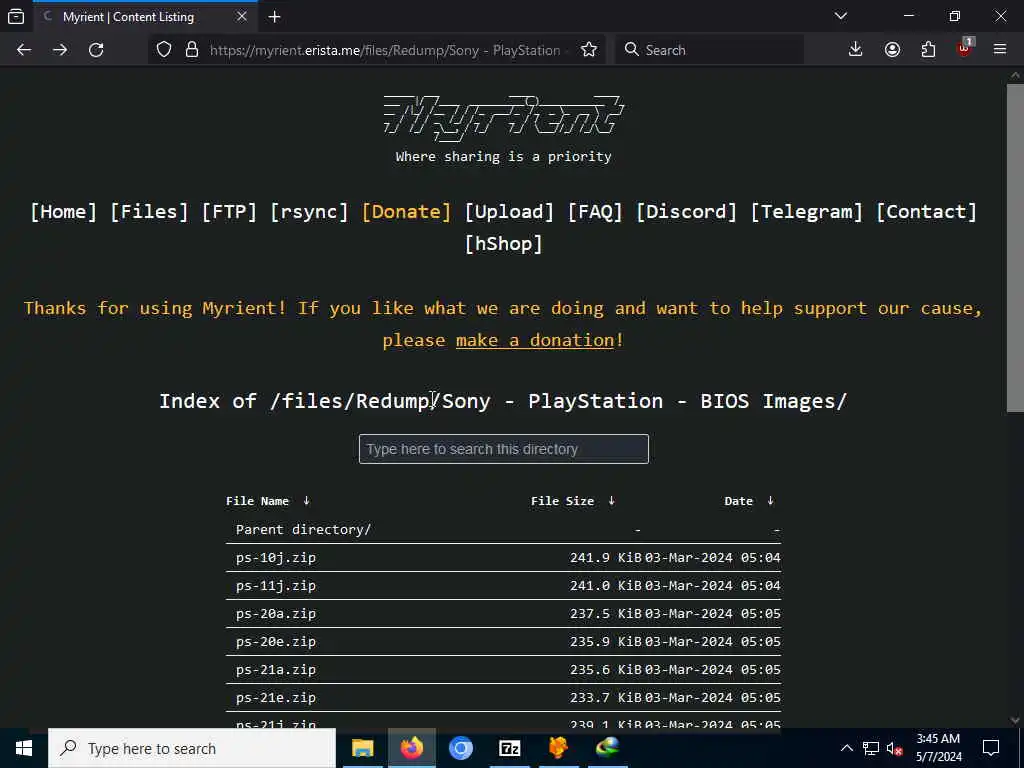1024x768 pixels.
Task: Open a new tab with the plus button
Action: (275, 17)
